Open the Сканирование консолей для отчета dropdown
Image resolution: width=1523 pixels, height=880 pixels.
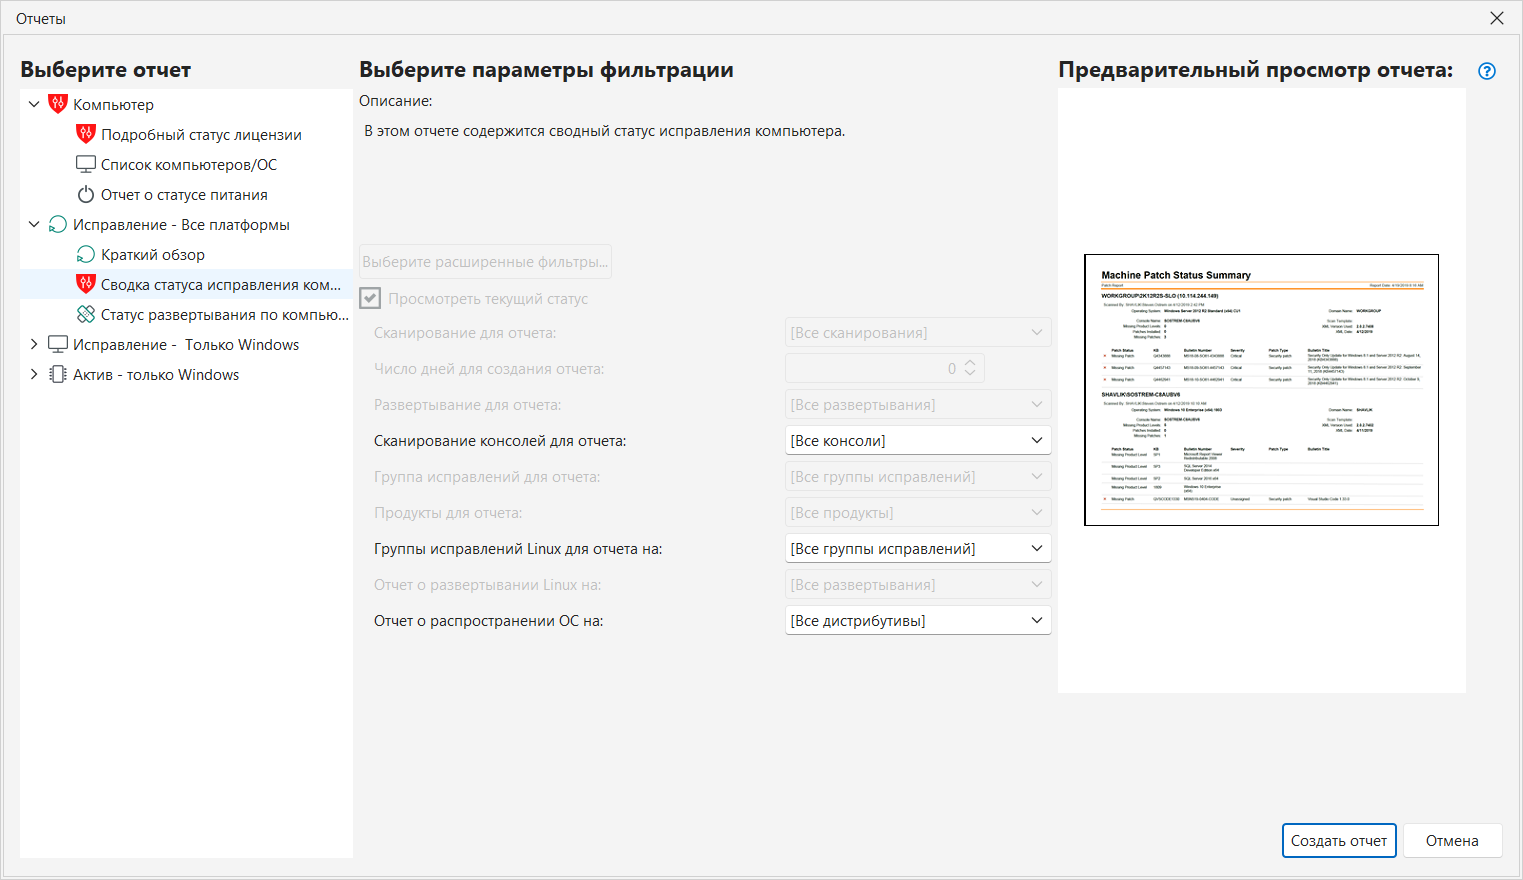918,441
